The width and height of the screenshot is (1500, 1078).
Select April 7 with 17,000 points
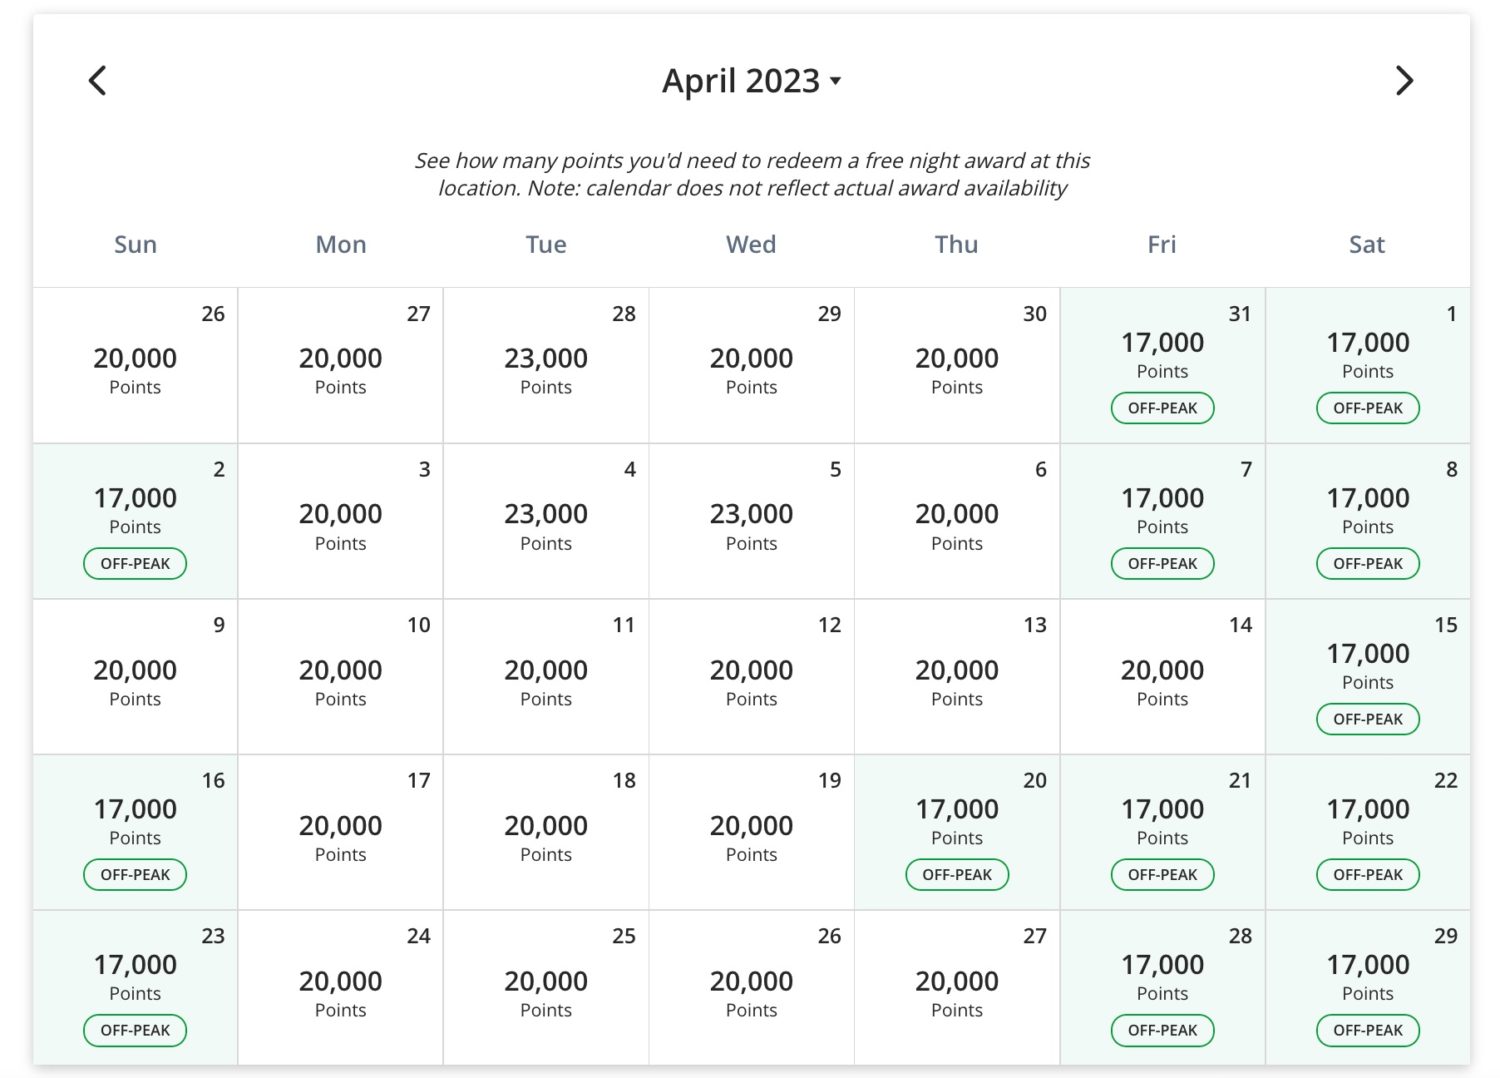point(1162,518)
